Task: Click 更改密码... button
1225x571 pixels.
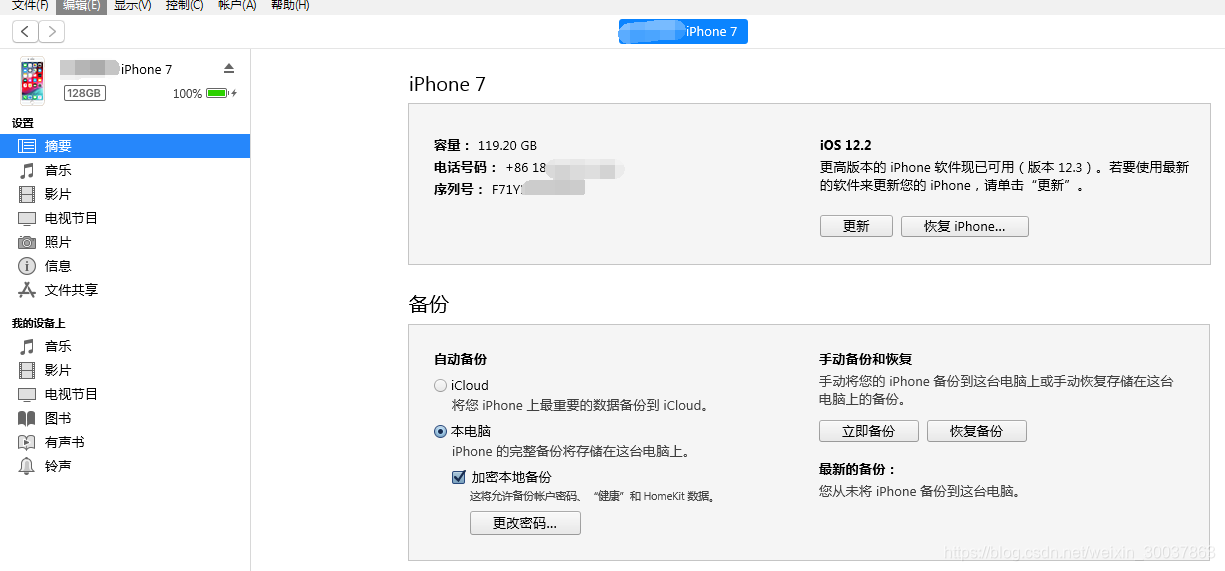Action: click(x=525, y=522)
